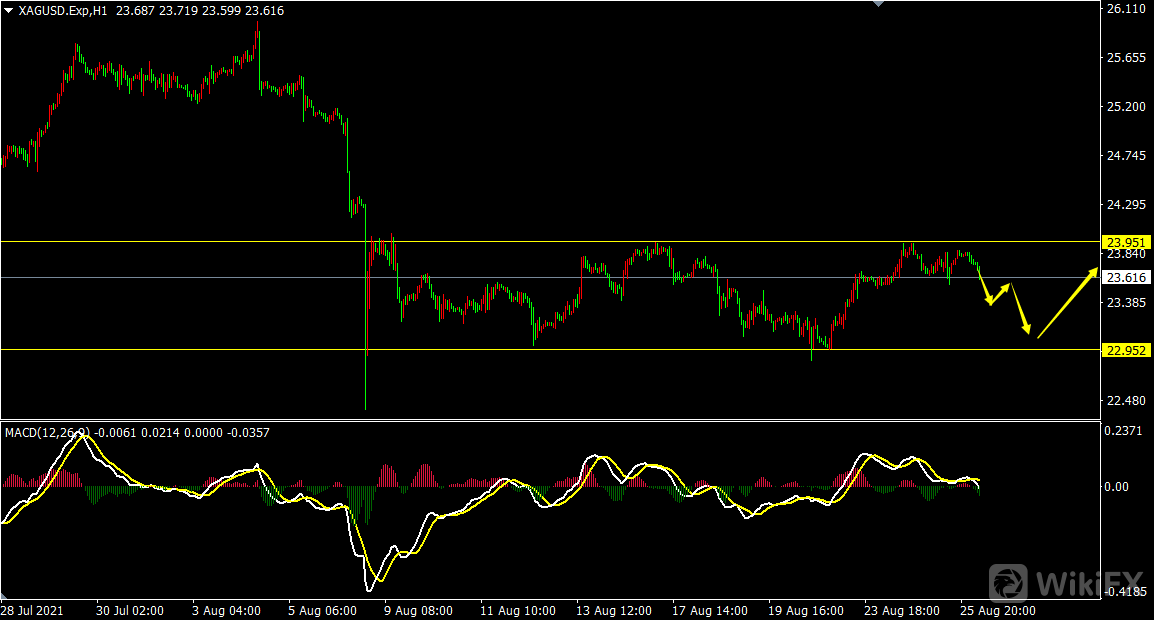The image size is (1154, 620).
Task: Select the lower horizontal support line
Action: (600, 349)
